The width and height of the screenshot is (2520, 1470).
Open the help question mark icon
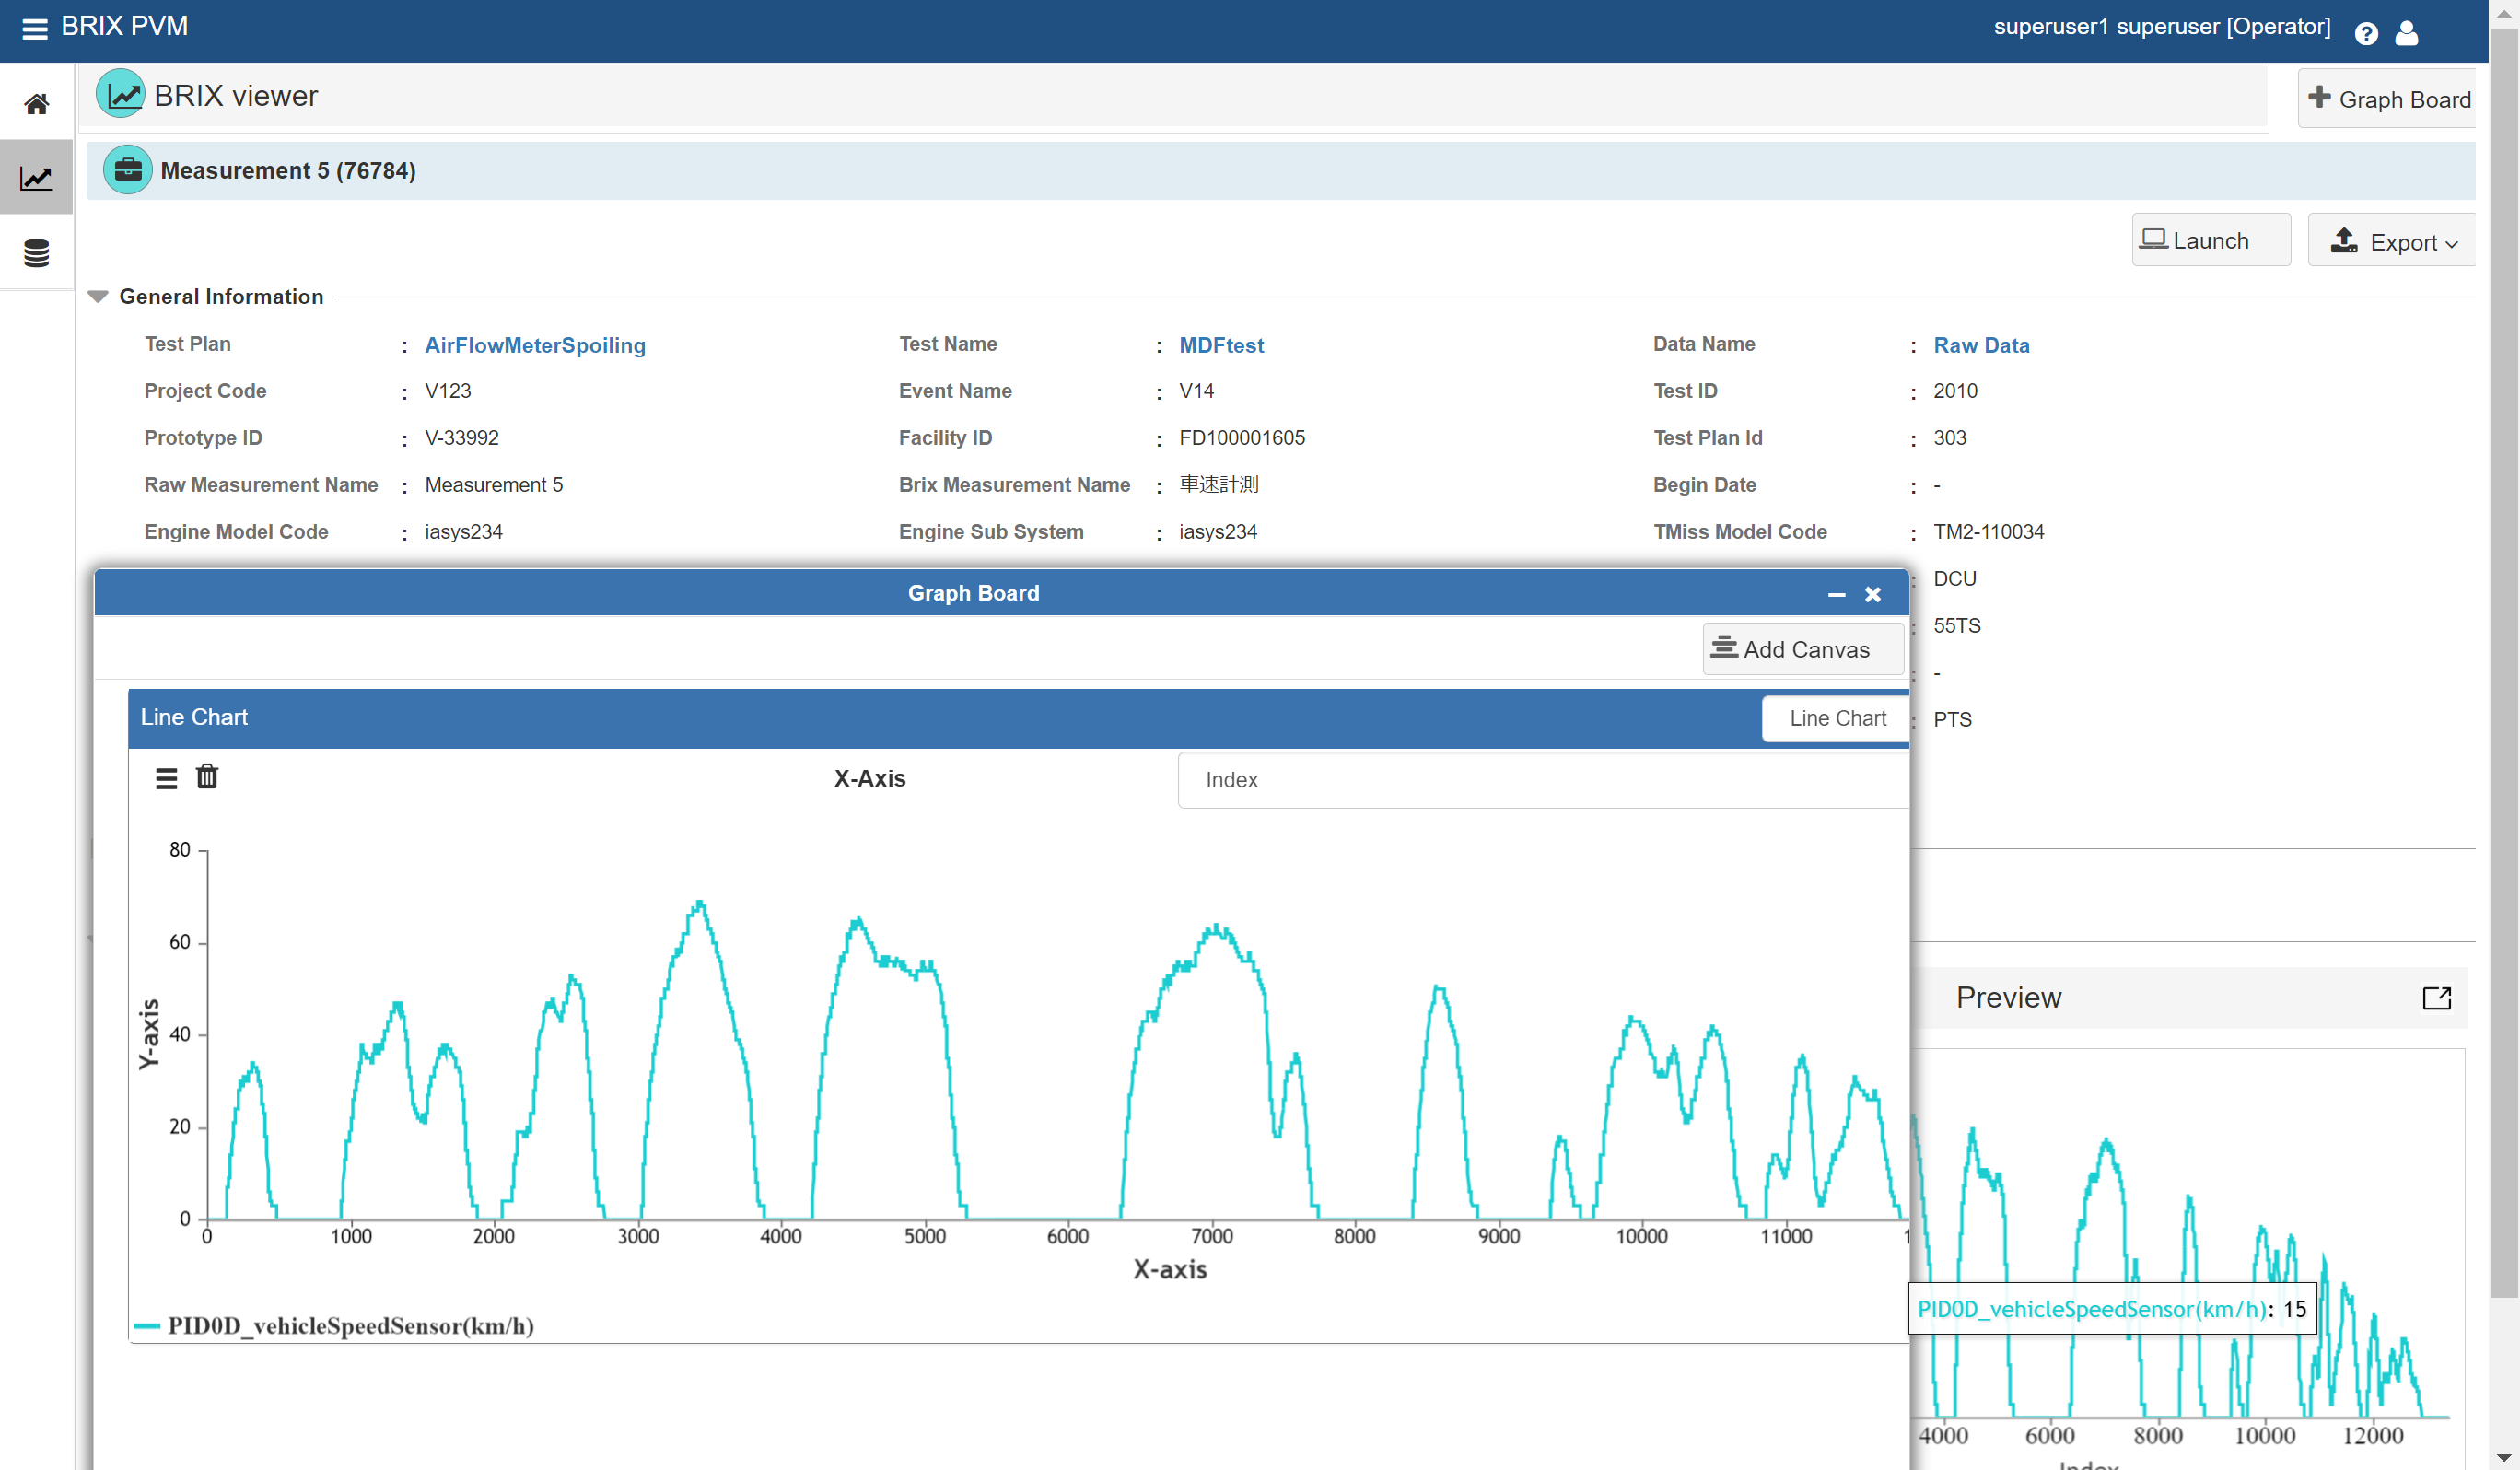point(2366,34)
